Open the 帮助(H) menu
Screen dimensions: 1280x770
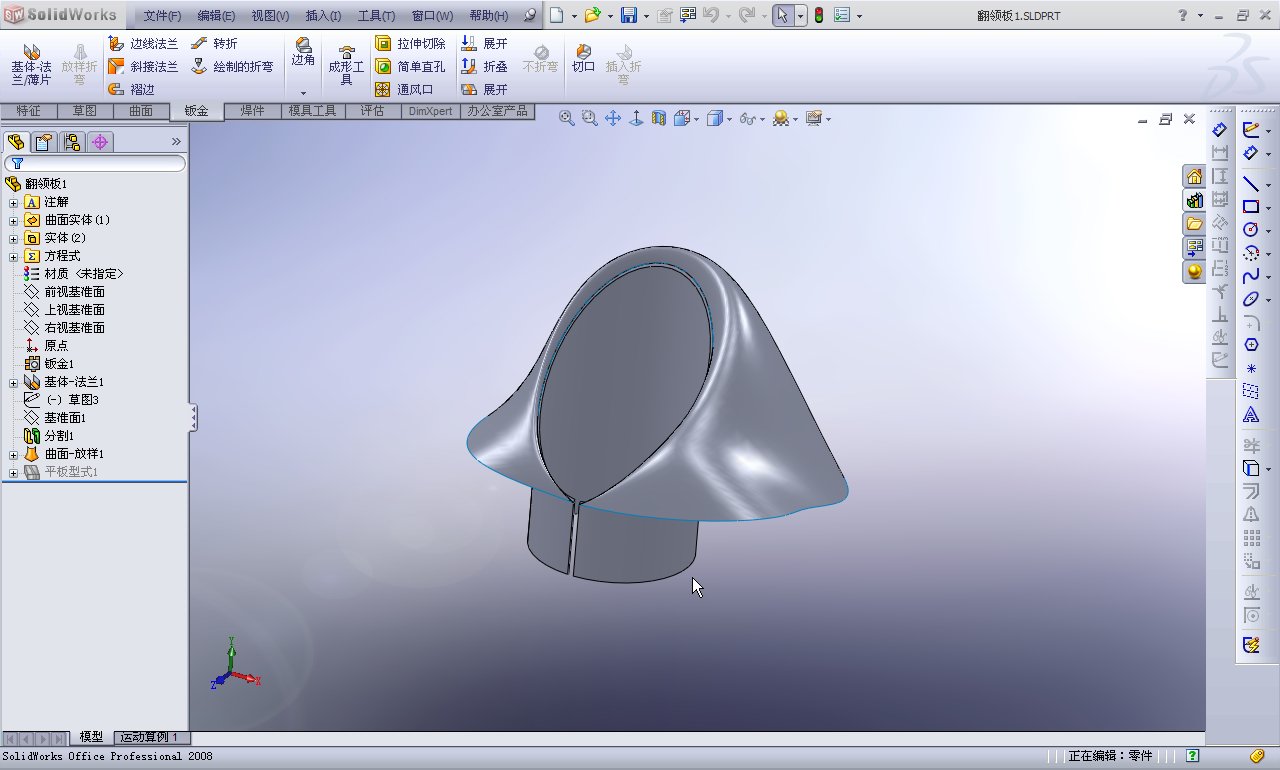pyautogui.click(x=489, y=16)
